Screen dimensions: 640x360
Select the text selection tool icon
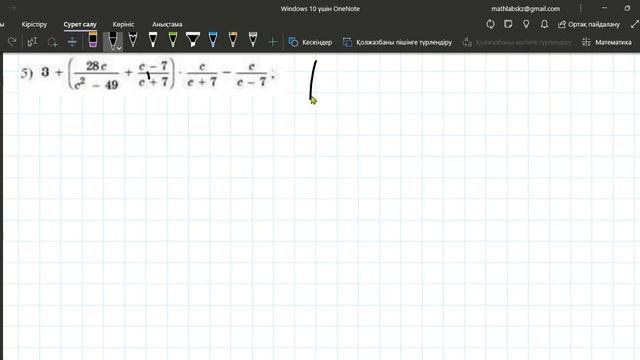point(32,42)
